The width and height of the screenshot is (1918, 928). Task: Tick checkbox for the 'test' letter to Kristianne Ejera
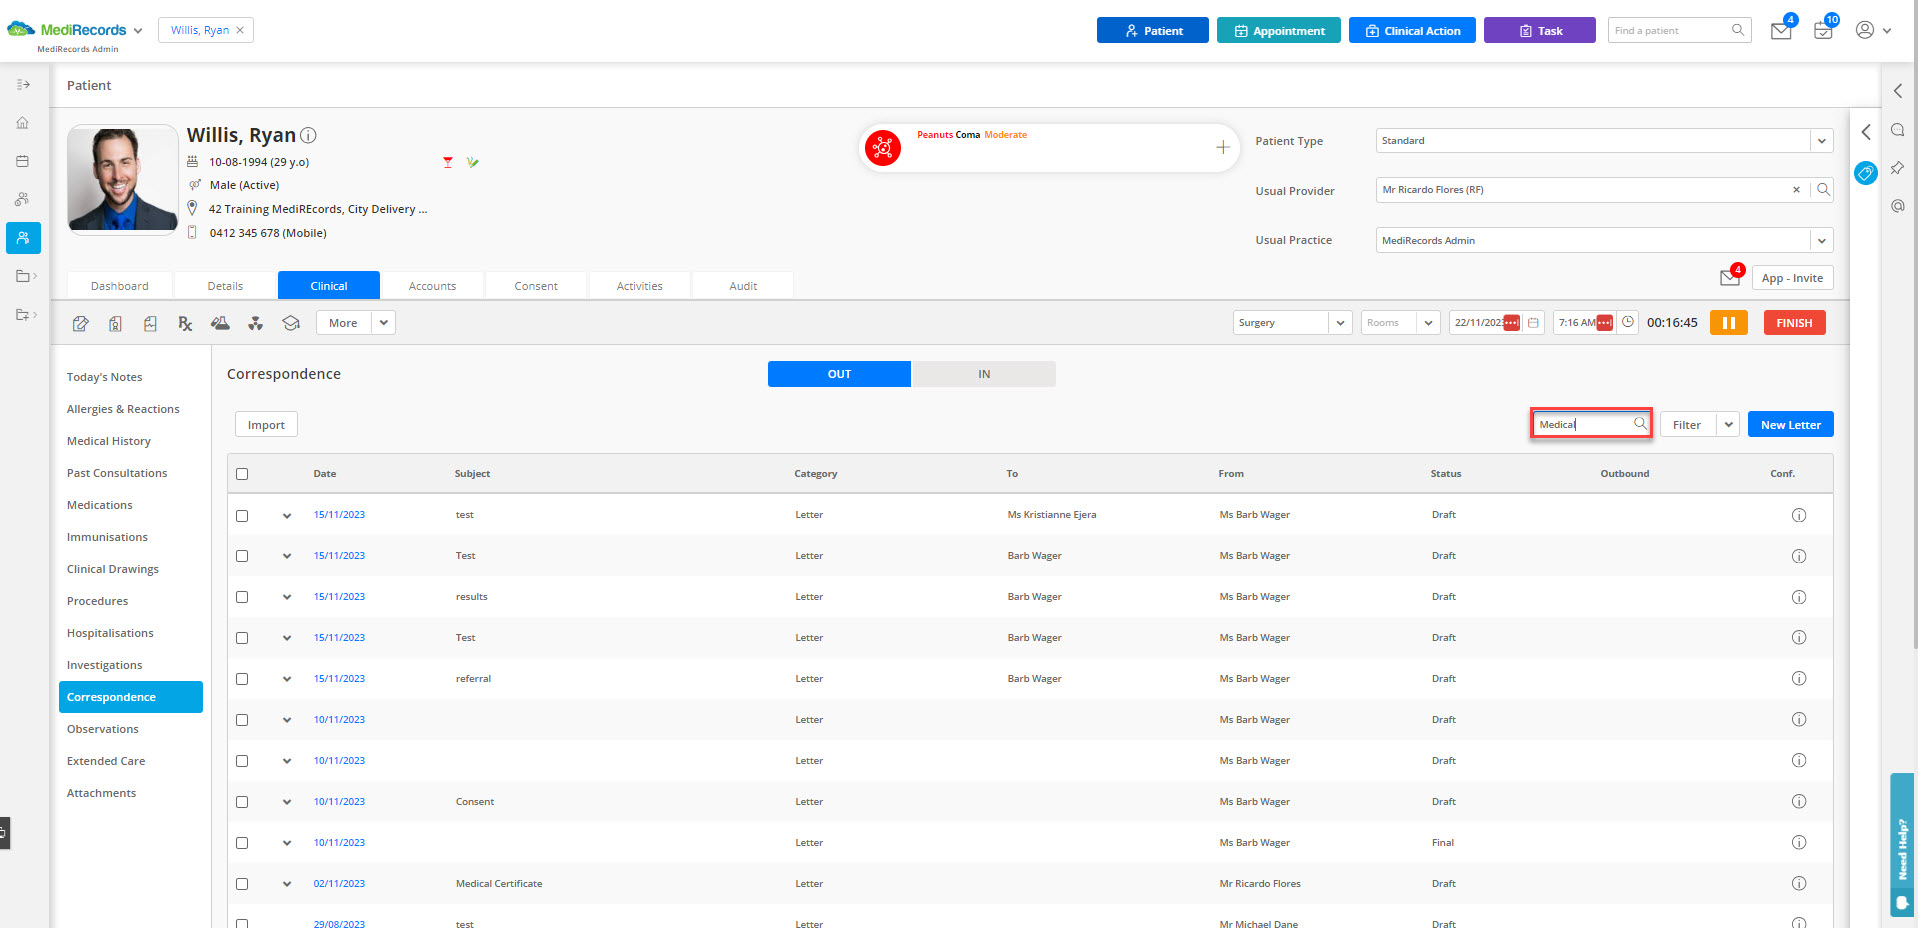242,516
